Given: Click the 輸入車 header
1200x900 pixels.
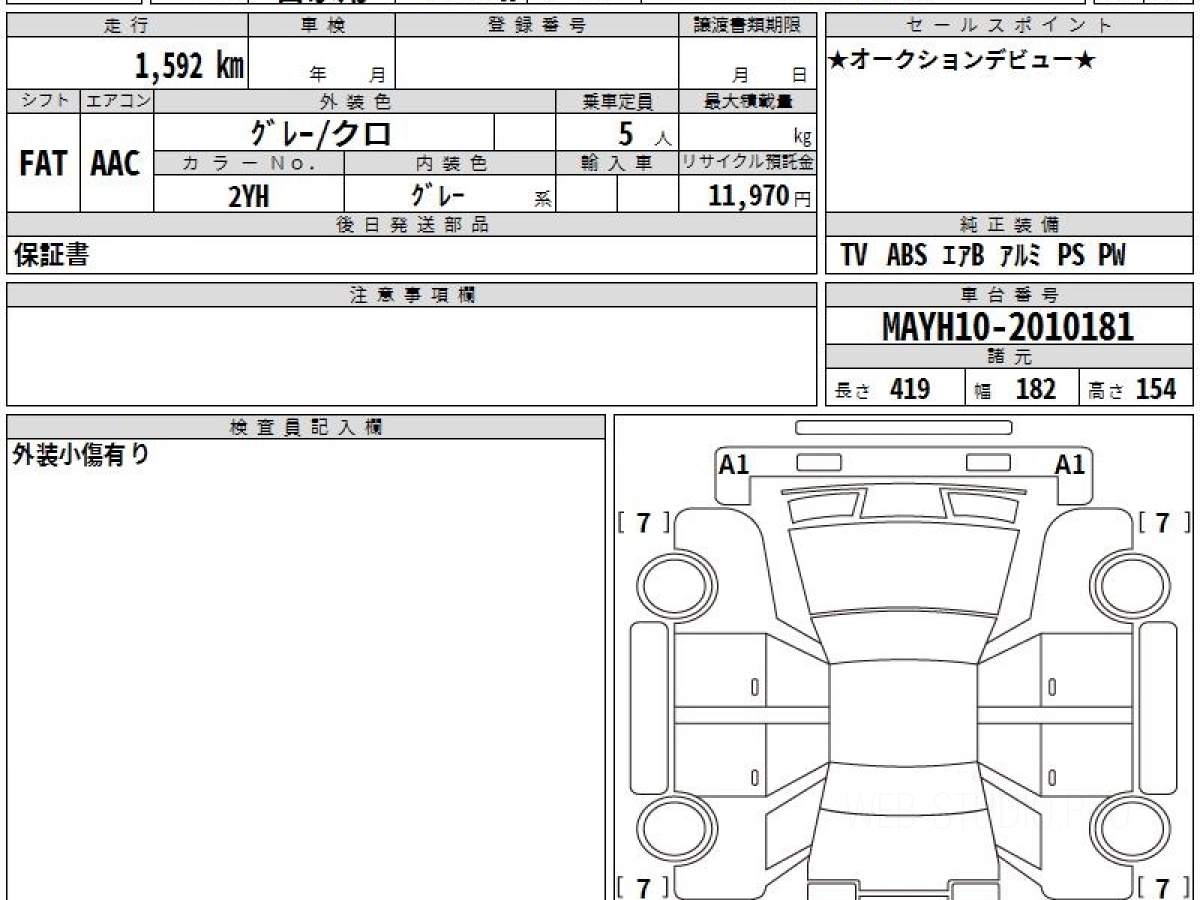Looking at the screenshot, I should click(617, 163).
